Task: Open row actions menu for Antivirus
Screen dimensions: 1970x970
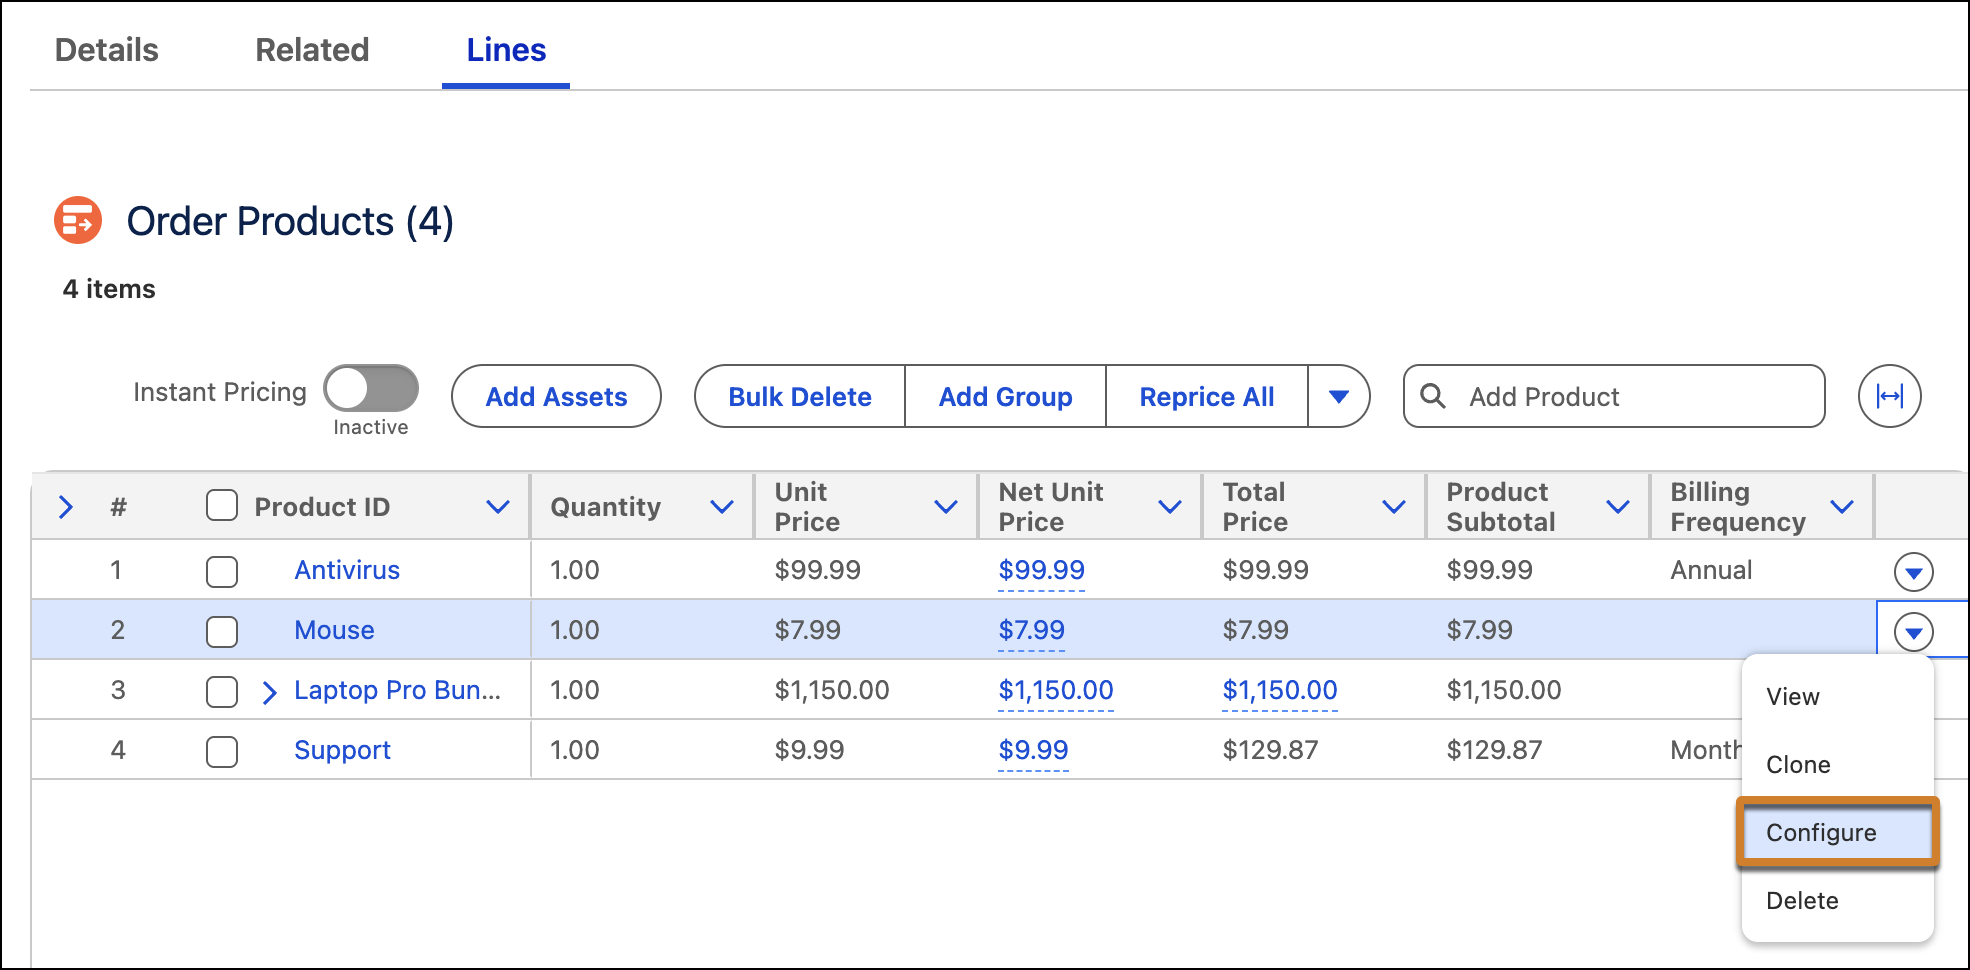Action: click(x=1913, y=572)
